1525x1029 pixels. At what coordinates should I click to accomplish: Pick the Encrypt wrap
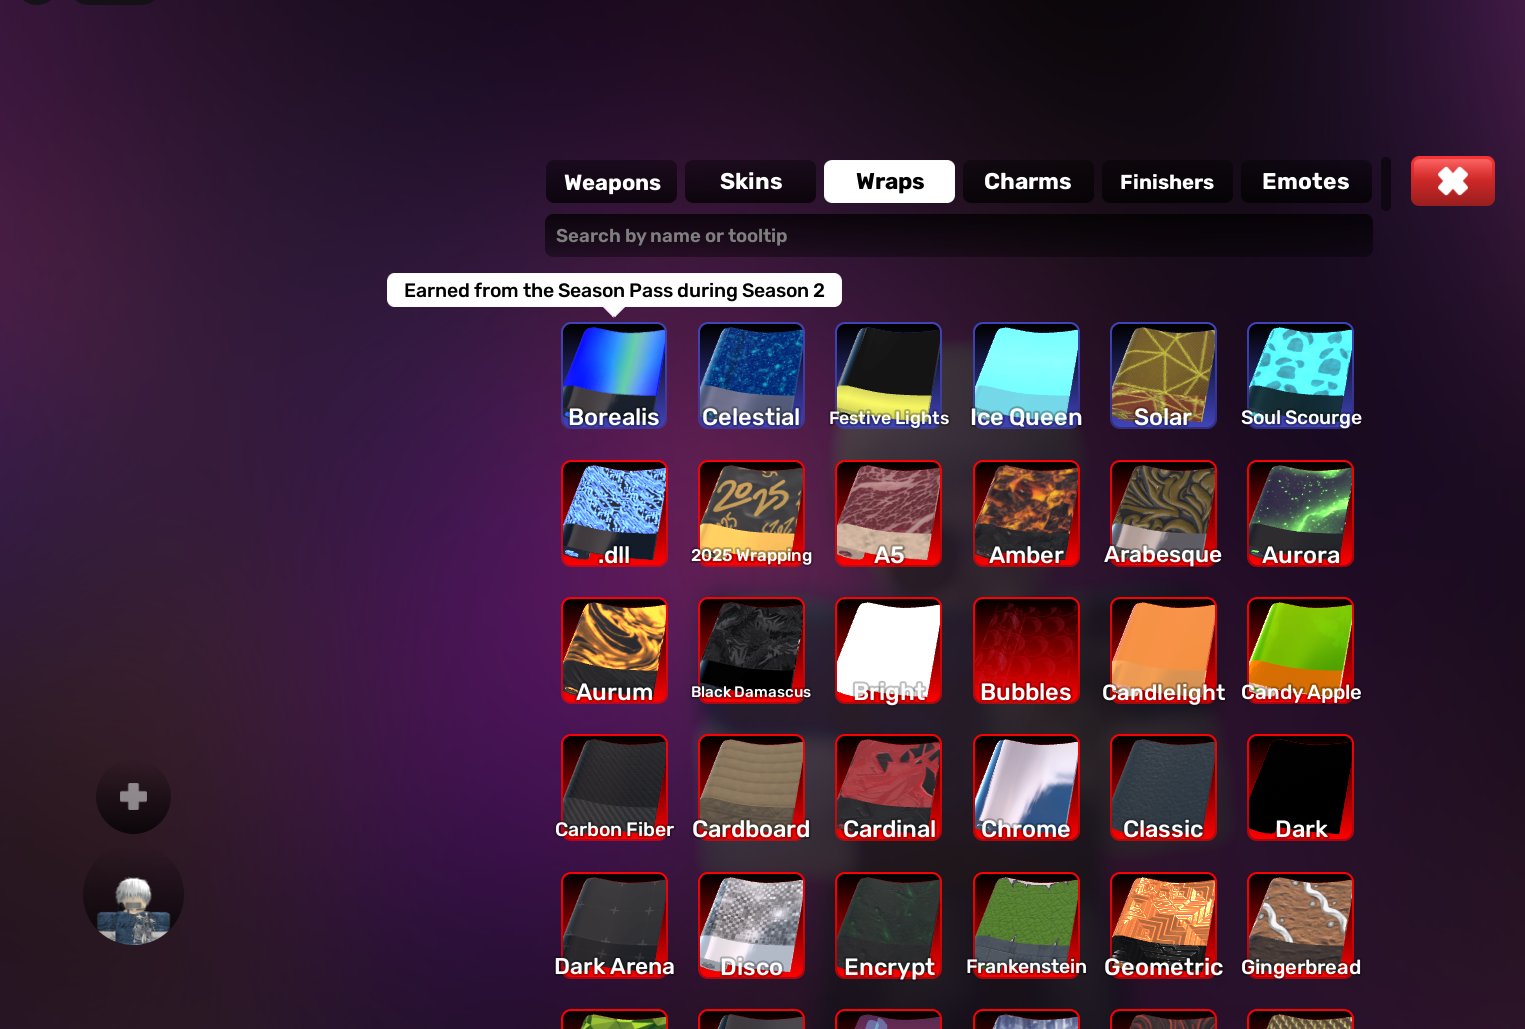tap(888, 925)
